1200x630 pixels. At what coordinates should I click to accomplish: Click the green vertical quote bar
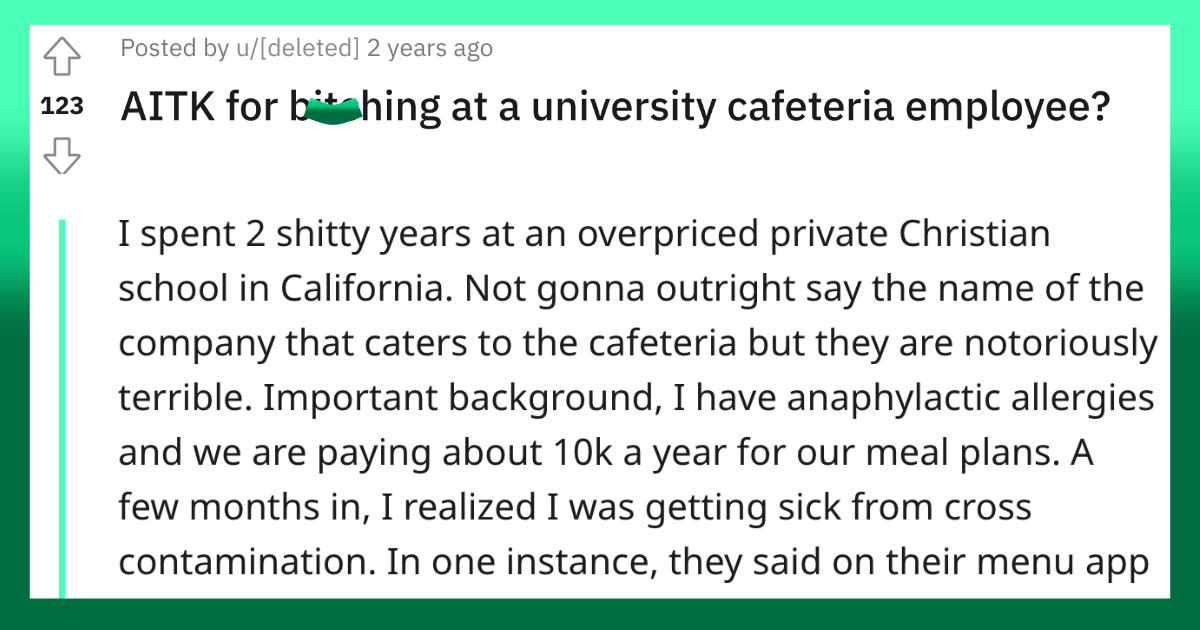click(x=61, y=408)
